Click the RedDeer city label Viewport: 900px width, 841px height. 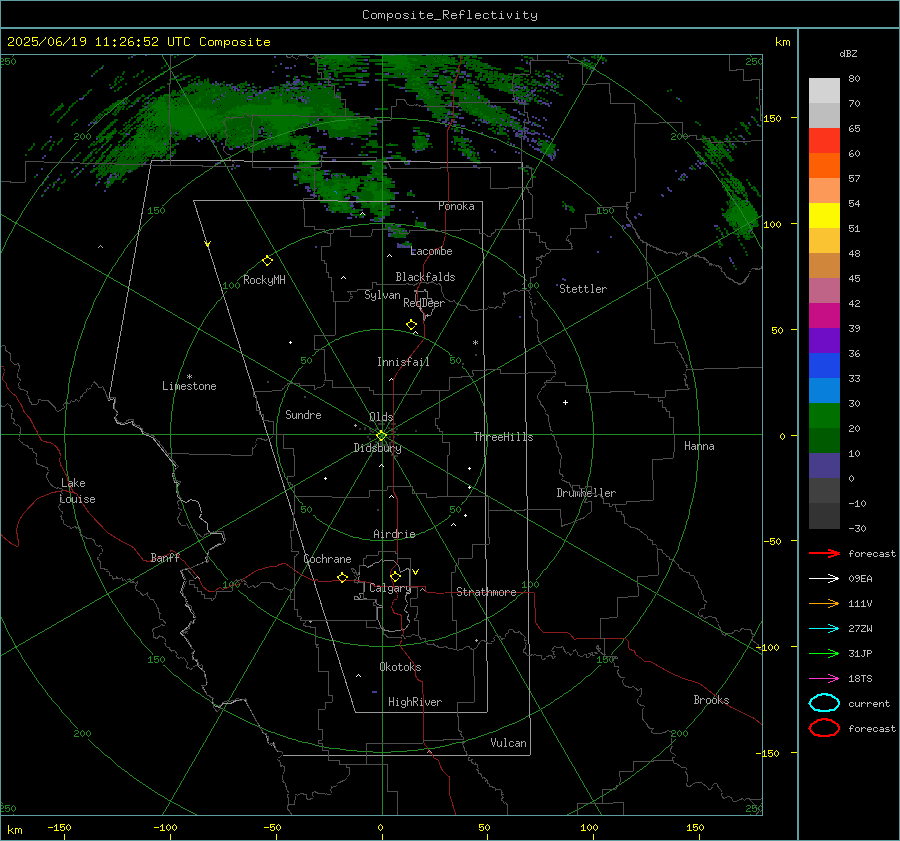point(424,303)
